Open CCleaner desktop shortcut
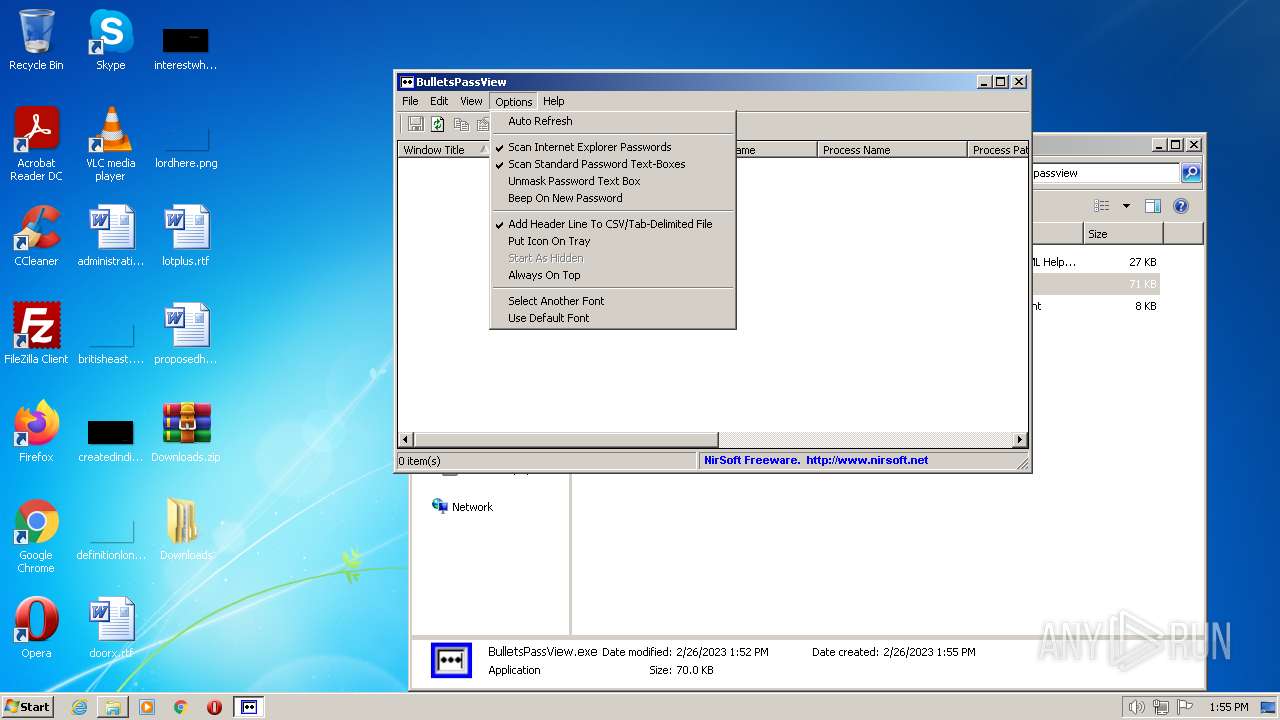This screenshot has width=1280, height=720. point(36,236)
